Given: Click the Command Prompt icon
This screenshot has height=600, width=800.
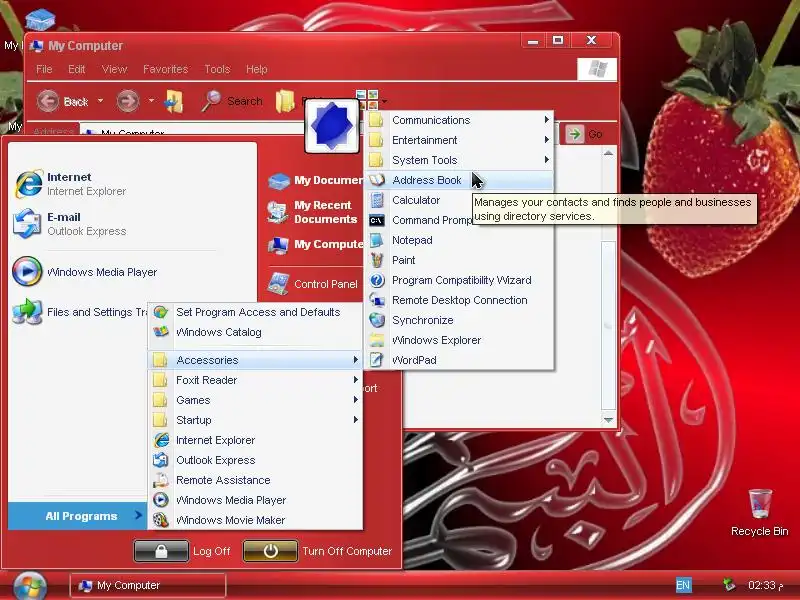Looking at the screenshot, I should point(377,220).
